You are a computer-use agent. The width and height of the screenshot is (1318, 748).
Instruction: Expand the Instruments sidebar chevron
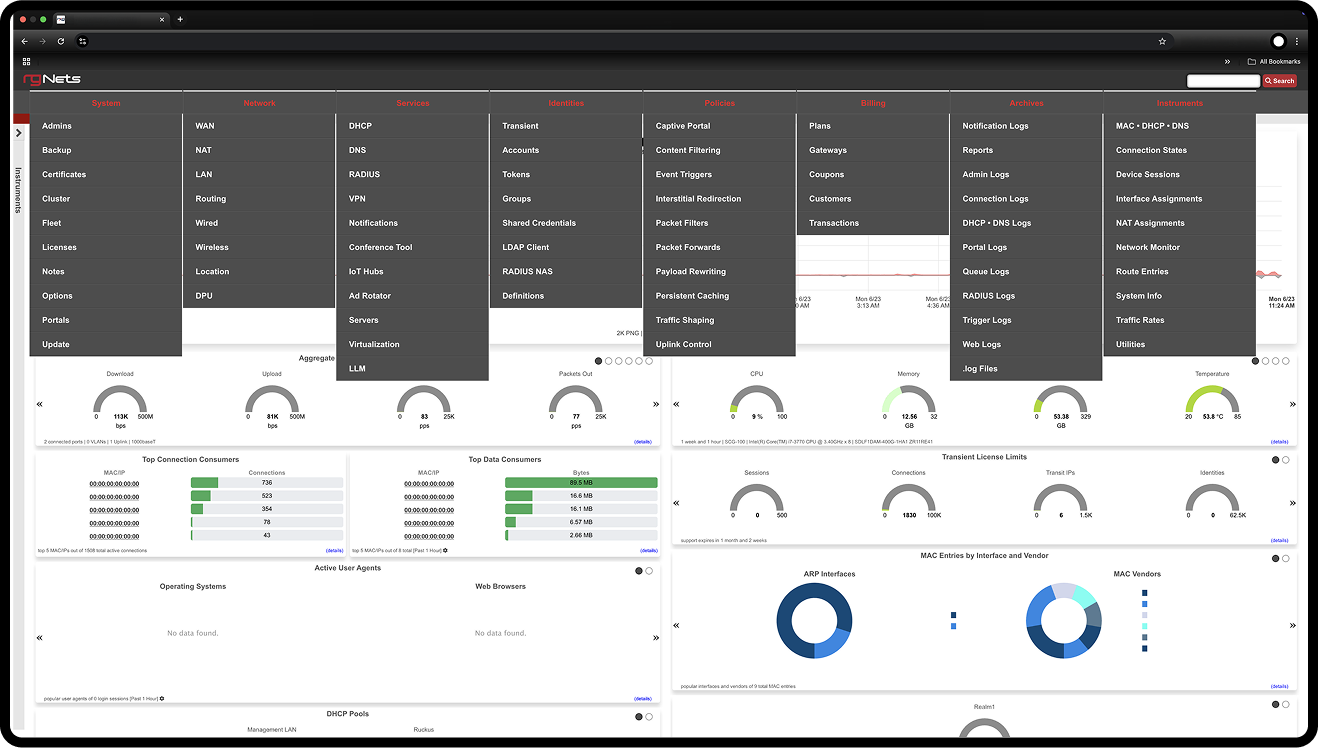tap(19, 133)
